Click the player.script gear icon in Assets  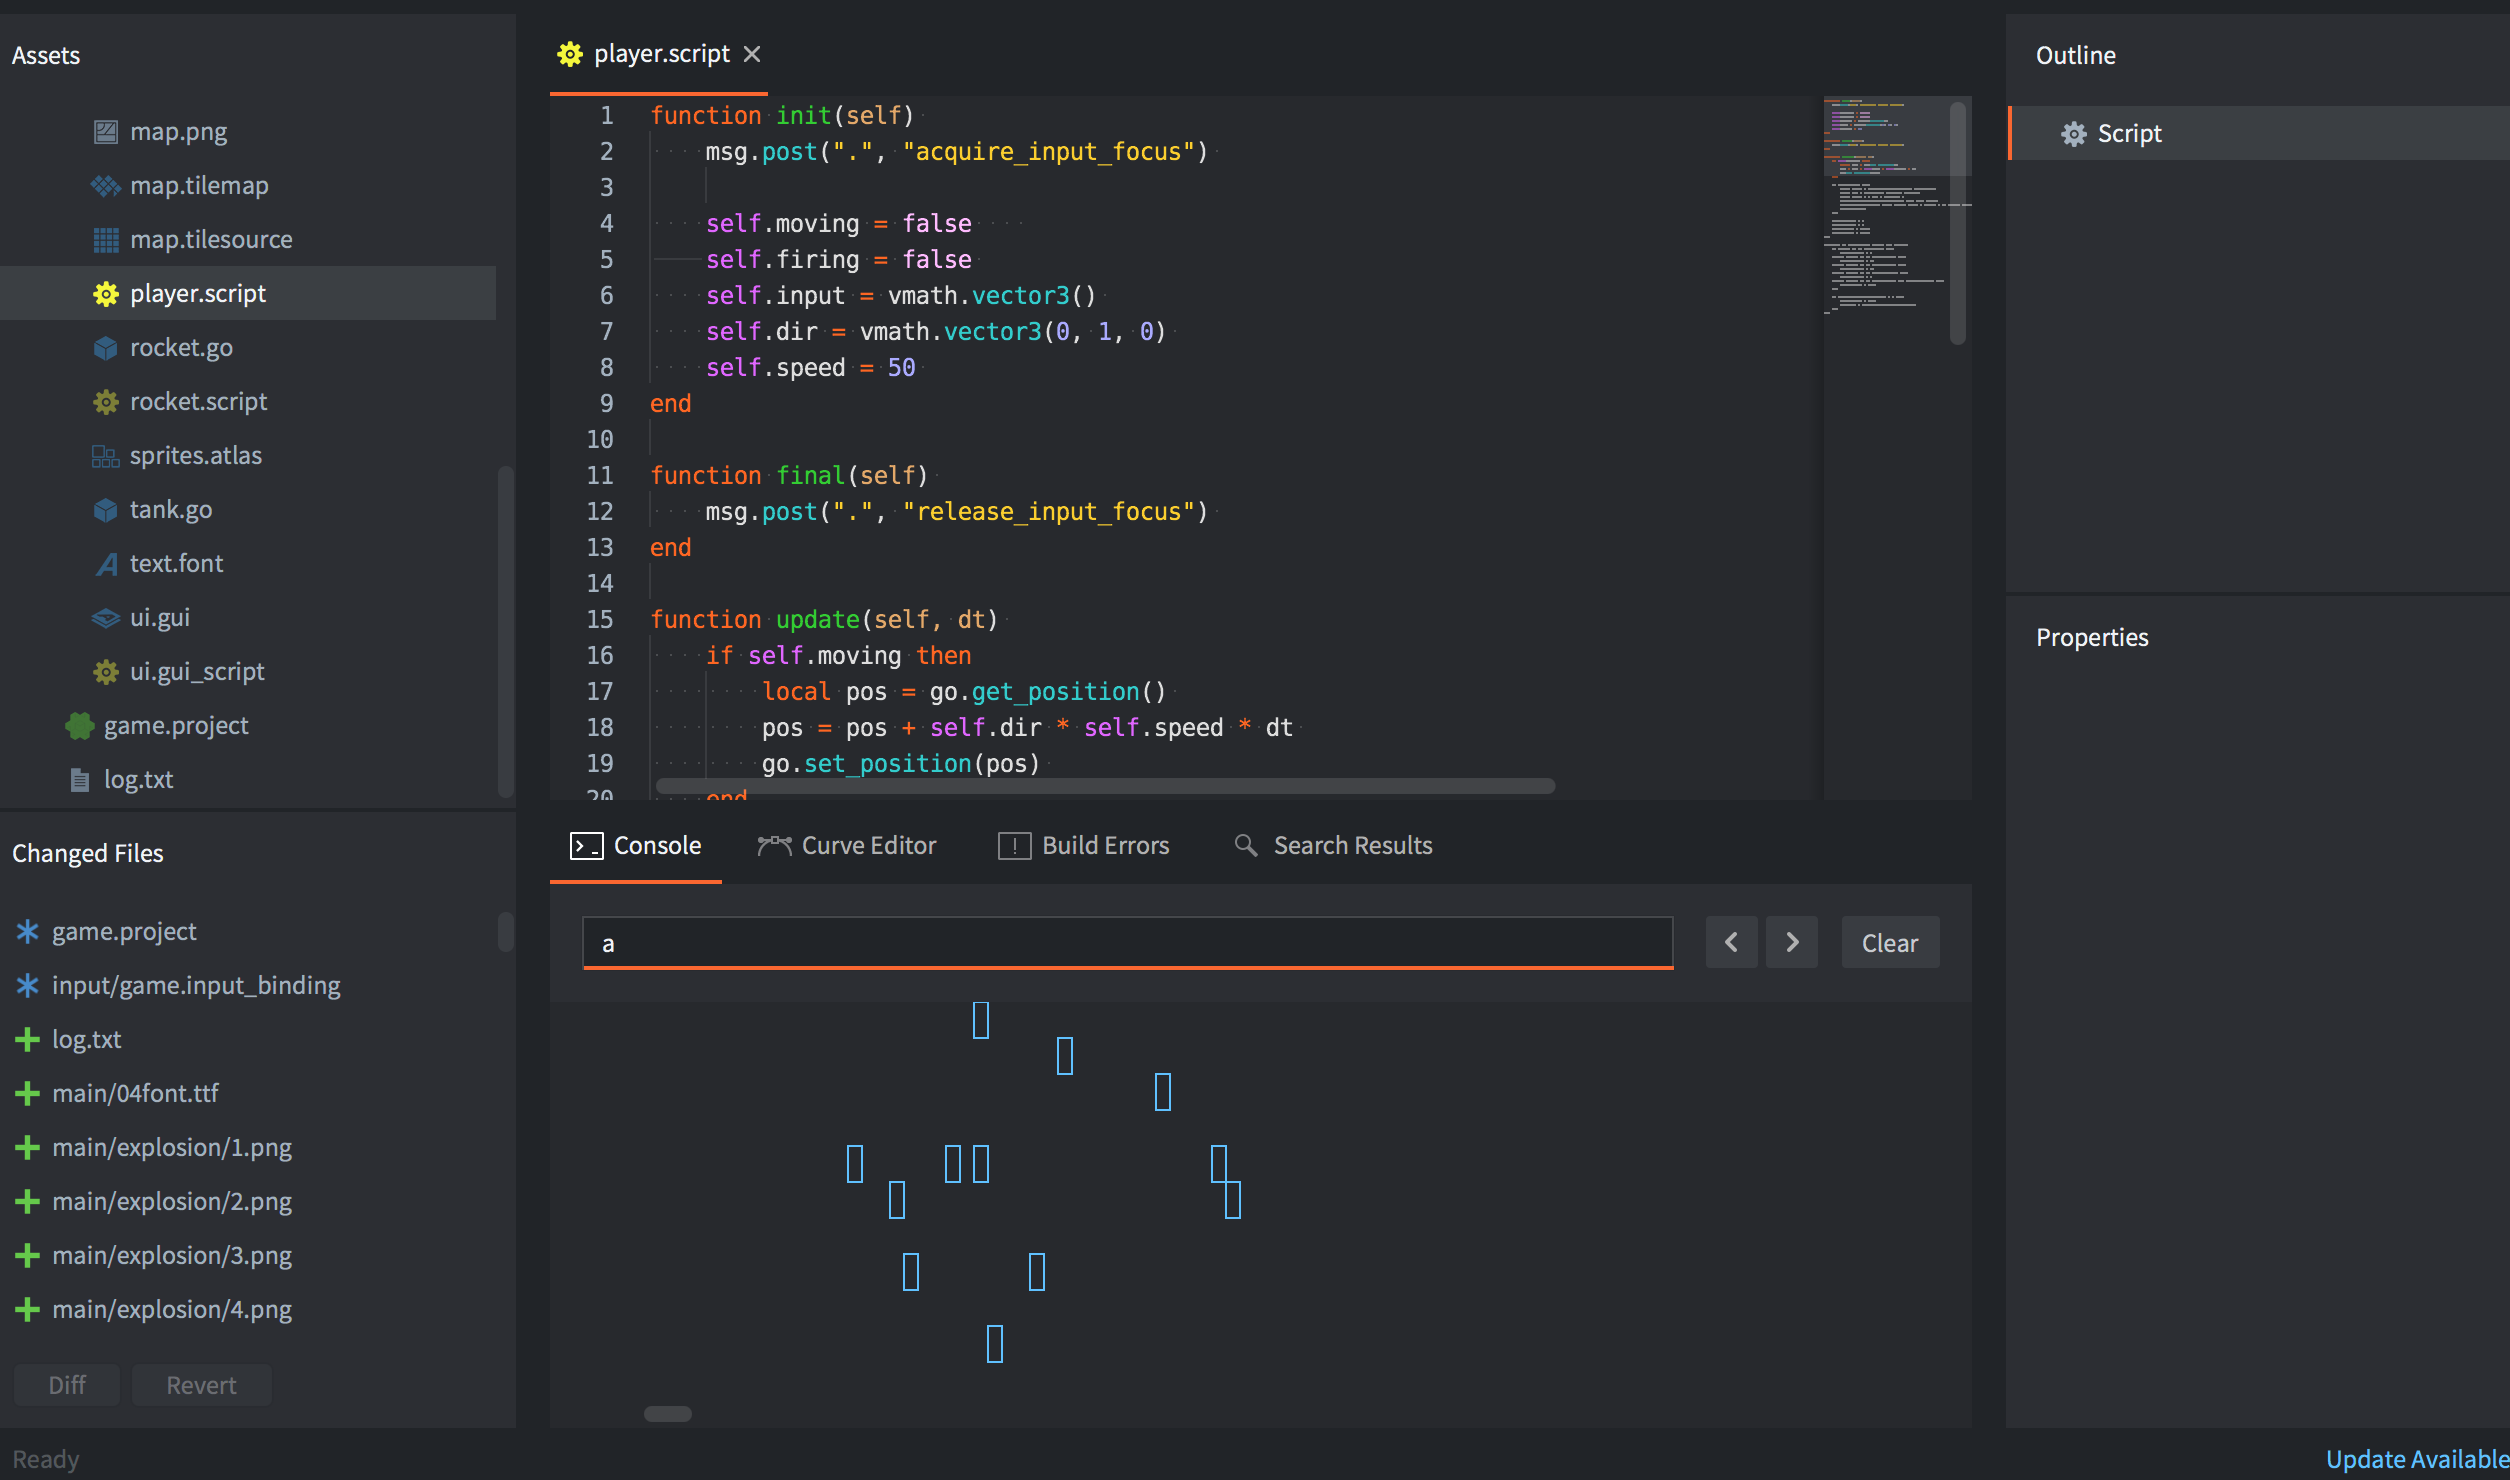coord(106,294)
